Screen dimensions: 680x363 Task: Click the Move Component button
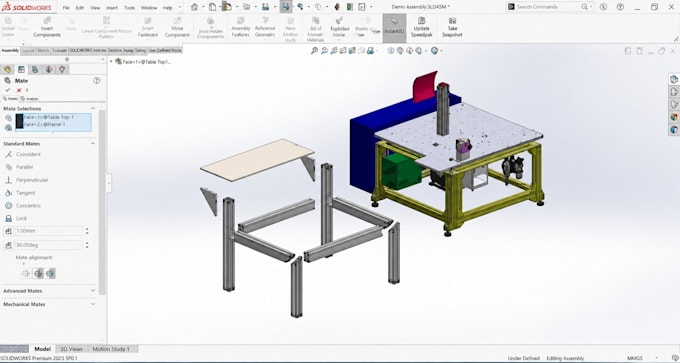(x=177, y=28)
